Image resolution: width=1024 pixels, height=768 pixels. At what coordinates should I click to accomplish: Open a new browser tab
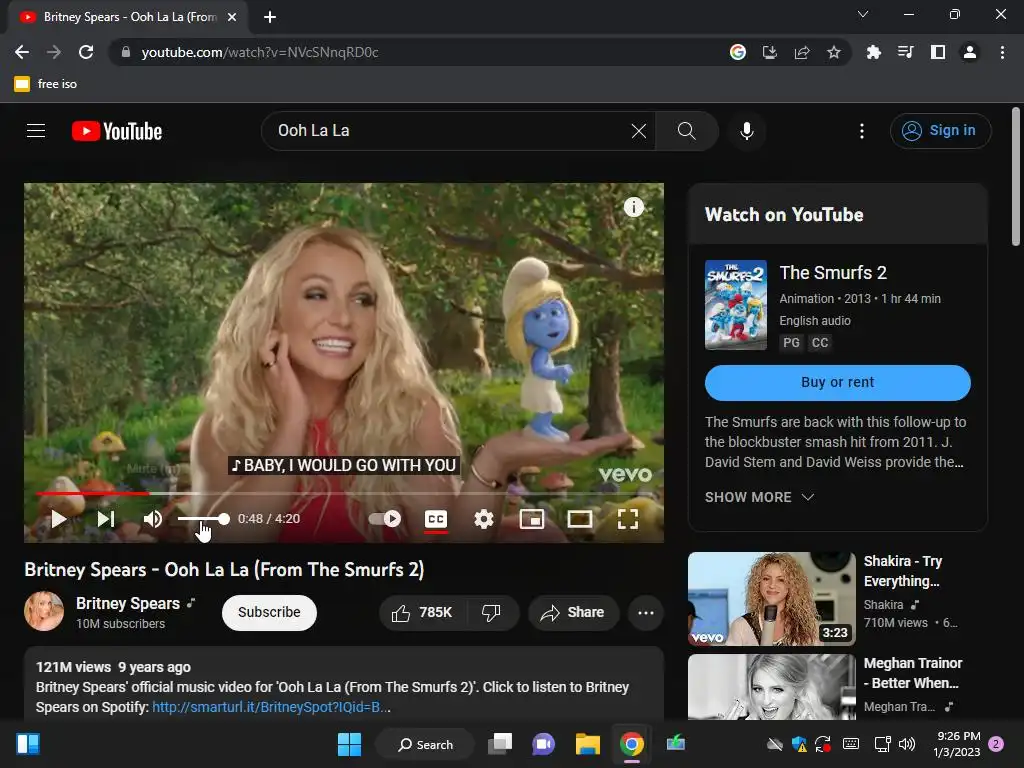tap(270, 17)
